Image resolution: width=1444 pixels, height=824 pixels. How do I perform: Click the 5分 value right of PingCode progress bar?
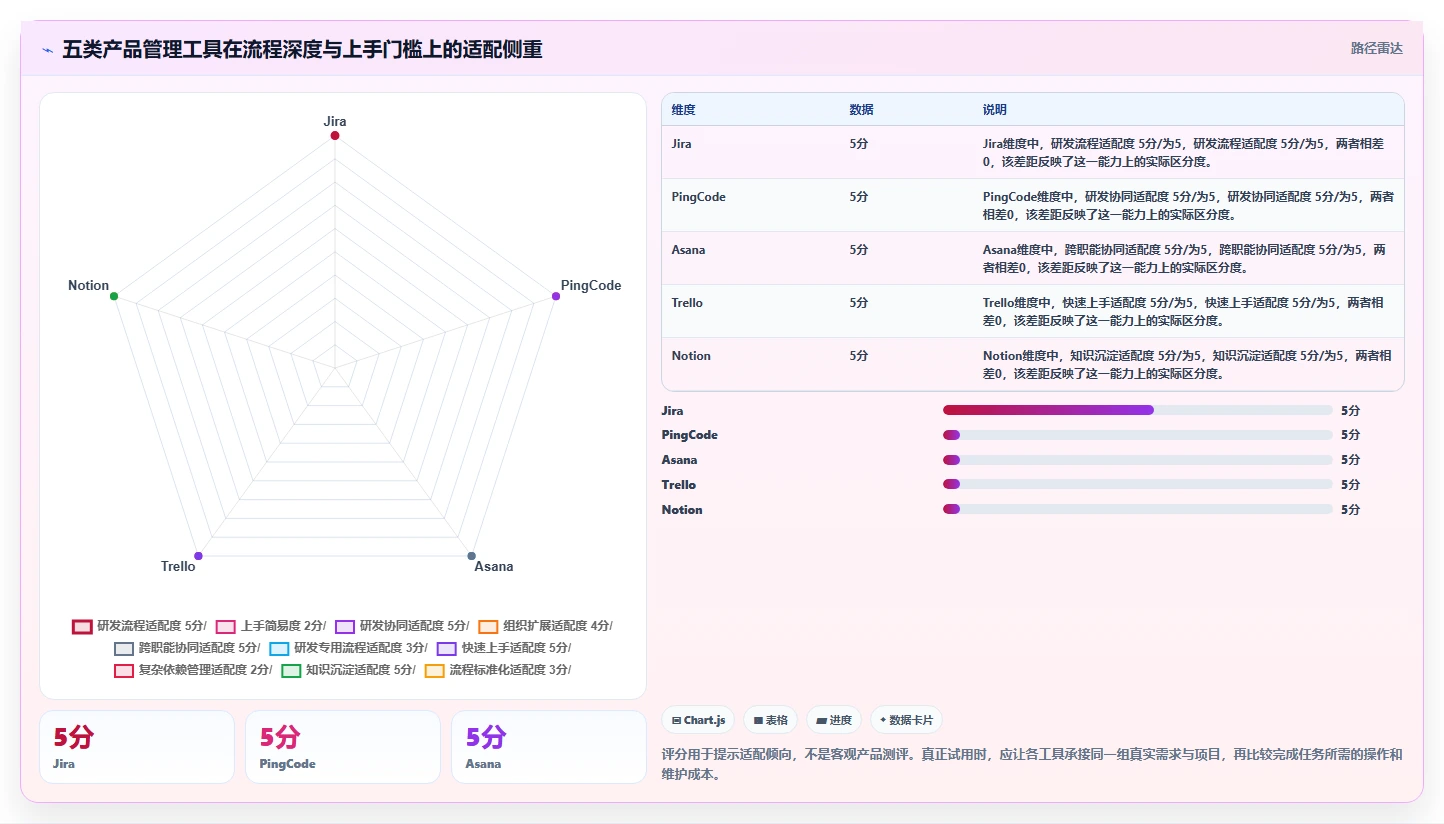pos(1350,435)
